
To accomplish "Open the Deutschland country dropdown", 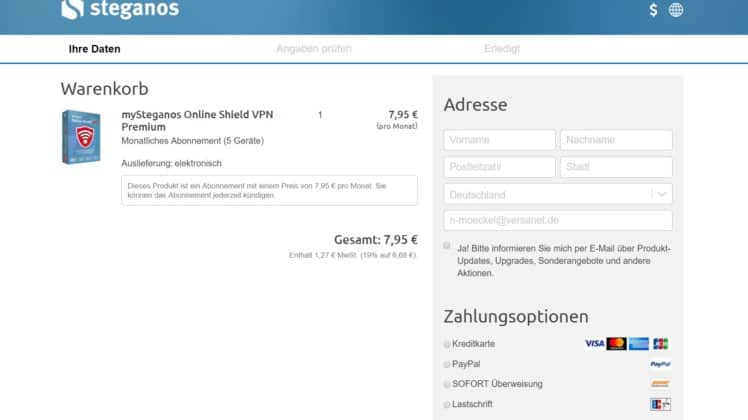I will pyautogui.click(x=558, y=194).
